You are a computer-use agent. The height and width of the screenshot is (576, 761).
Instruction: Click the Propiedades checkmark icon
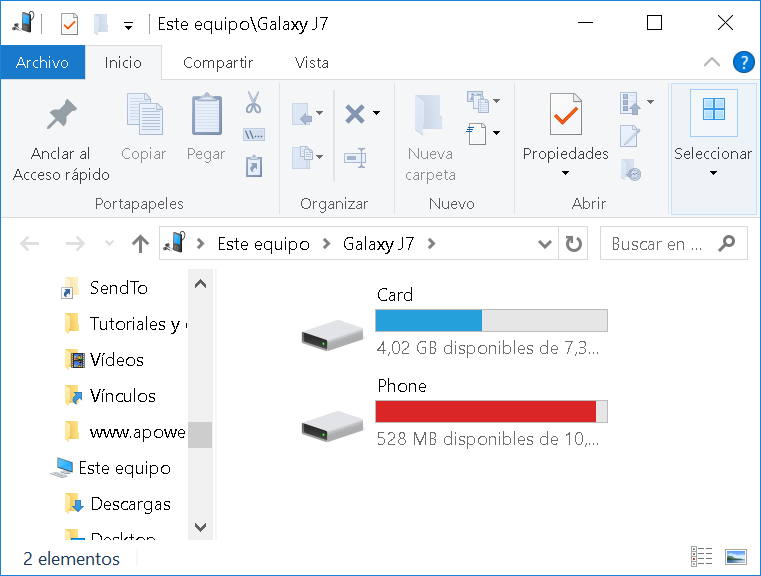tap(565, 114)
